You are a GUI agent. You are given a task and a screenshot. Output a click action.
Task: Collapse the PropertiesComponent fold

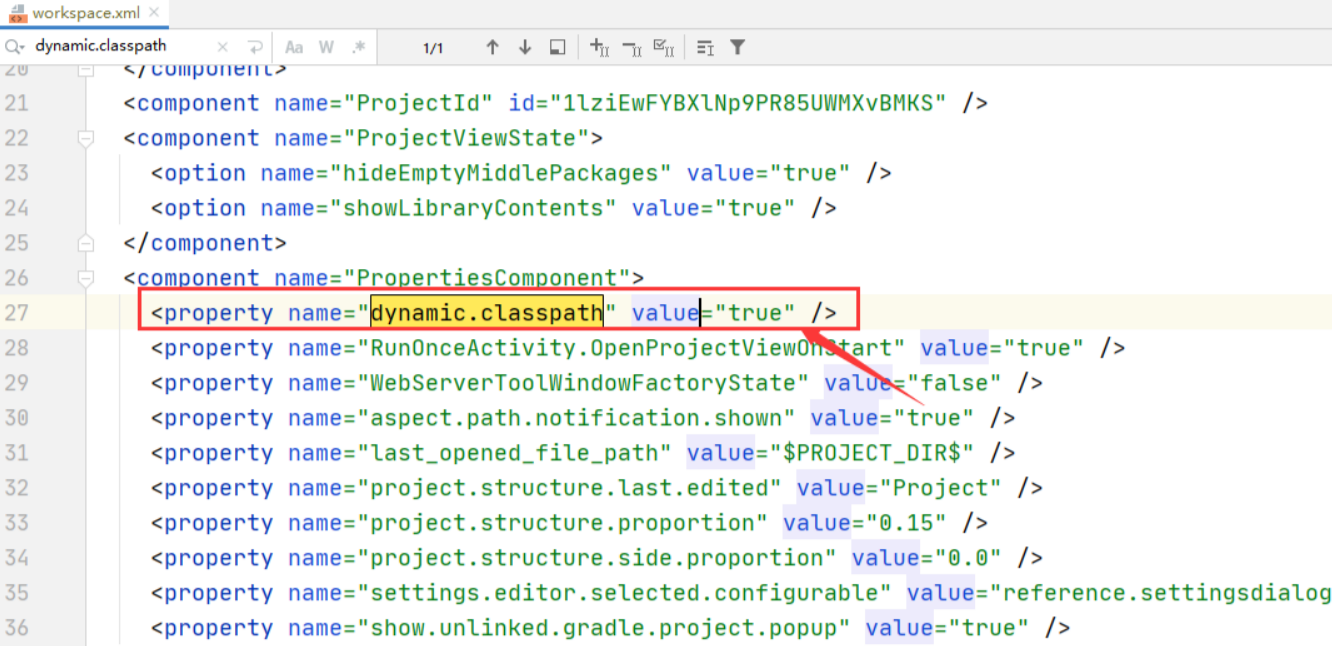click(x=85, y=278)
